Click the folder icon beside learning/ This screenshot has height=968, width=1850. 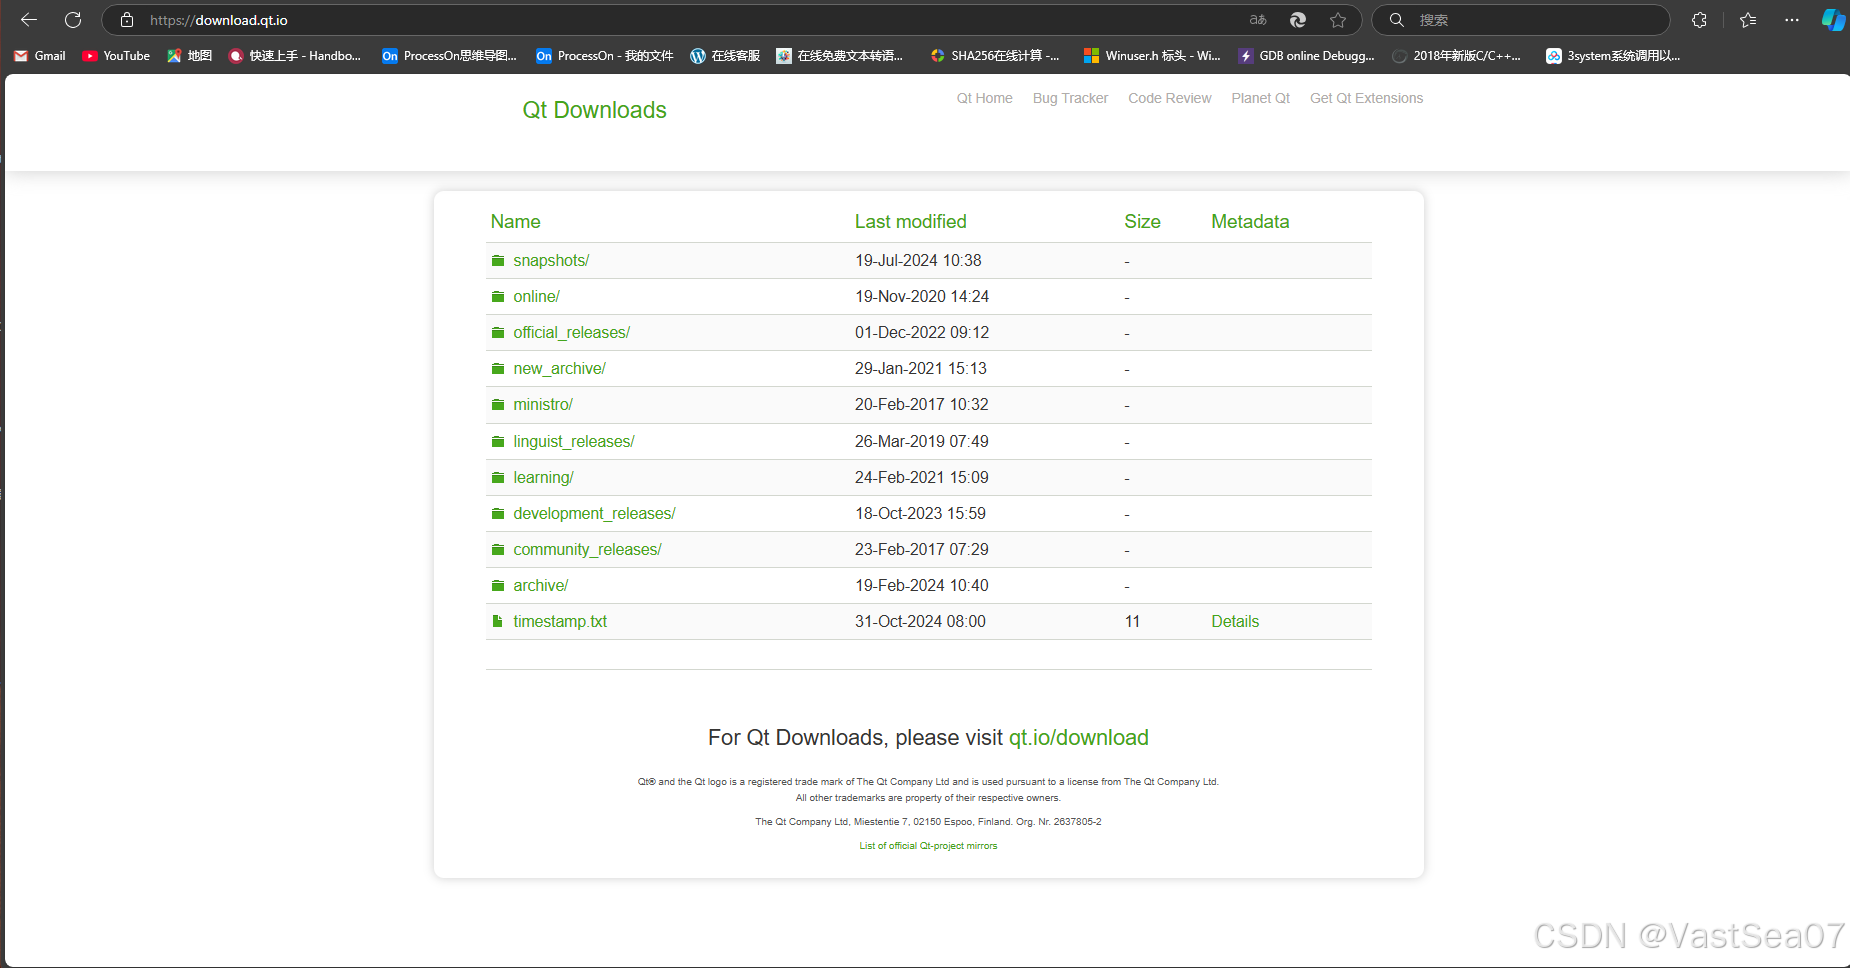point(498,477)
